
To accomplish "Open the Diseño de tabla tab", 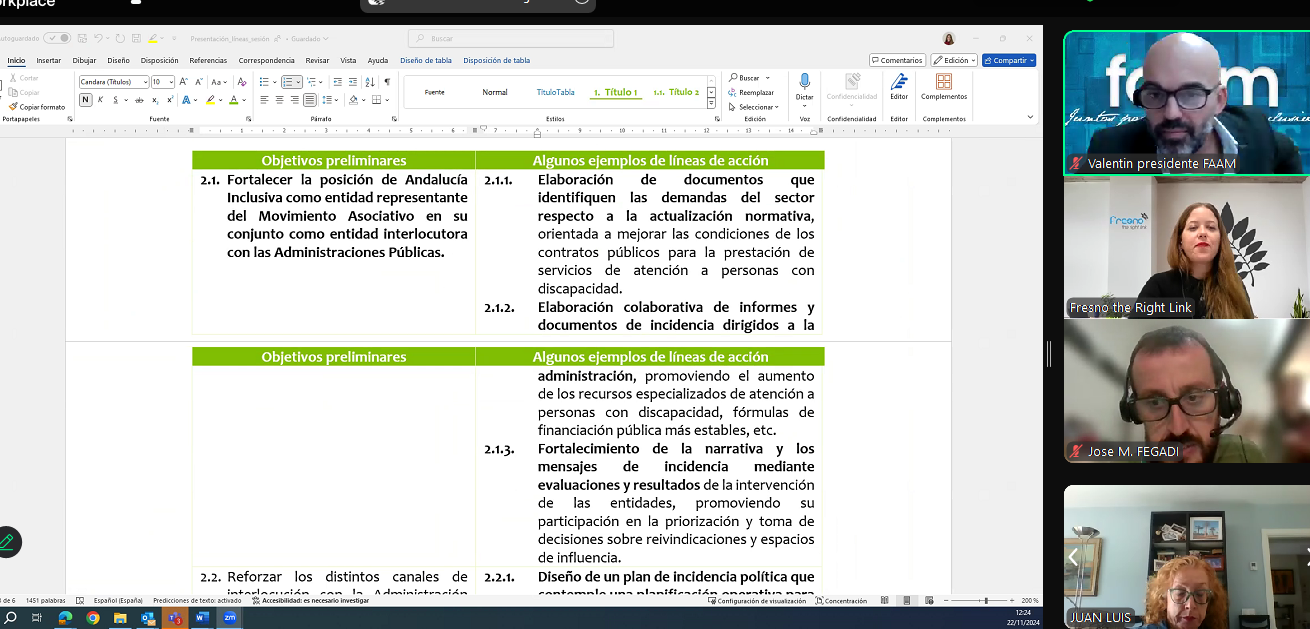I will click(x=426, y=60).
